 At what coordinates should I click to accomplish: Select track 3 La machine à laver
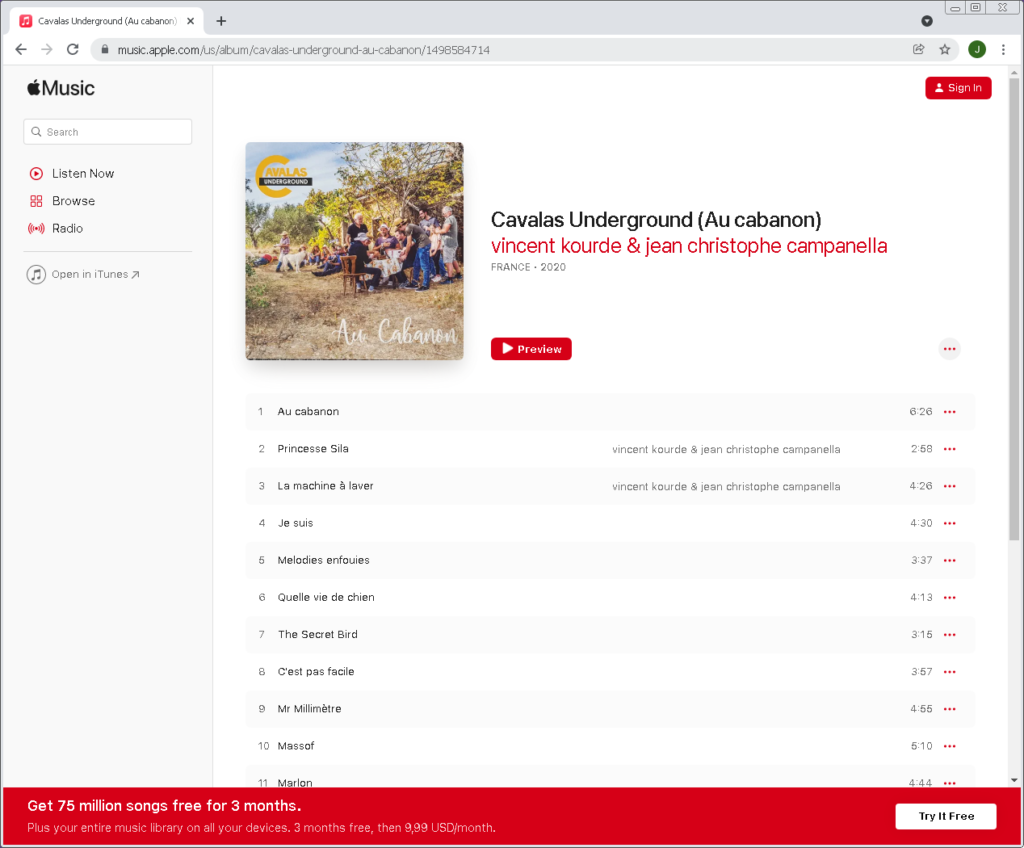pyautogui.click(x=610, y=486)
